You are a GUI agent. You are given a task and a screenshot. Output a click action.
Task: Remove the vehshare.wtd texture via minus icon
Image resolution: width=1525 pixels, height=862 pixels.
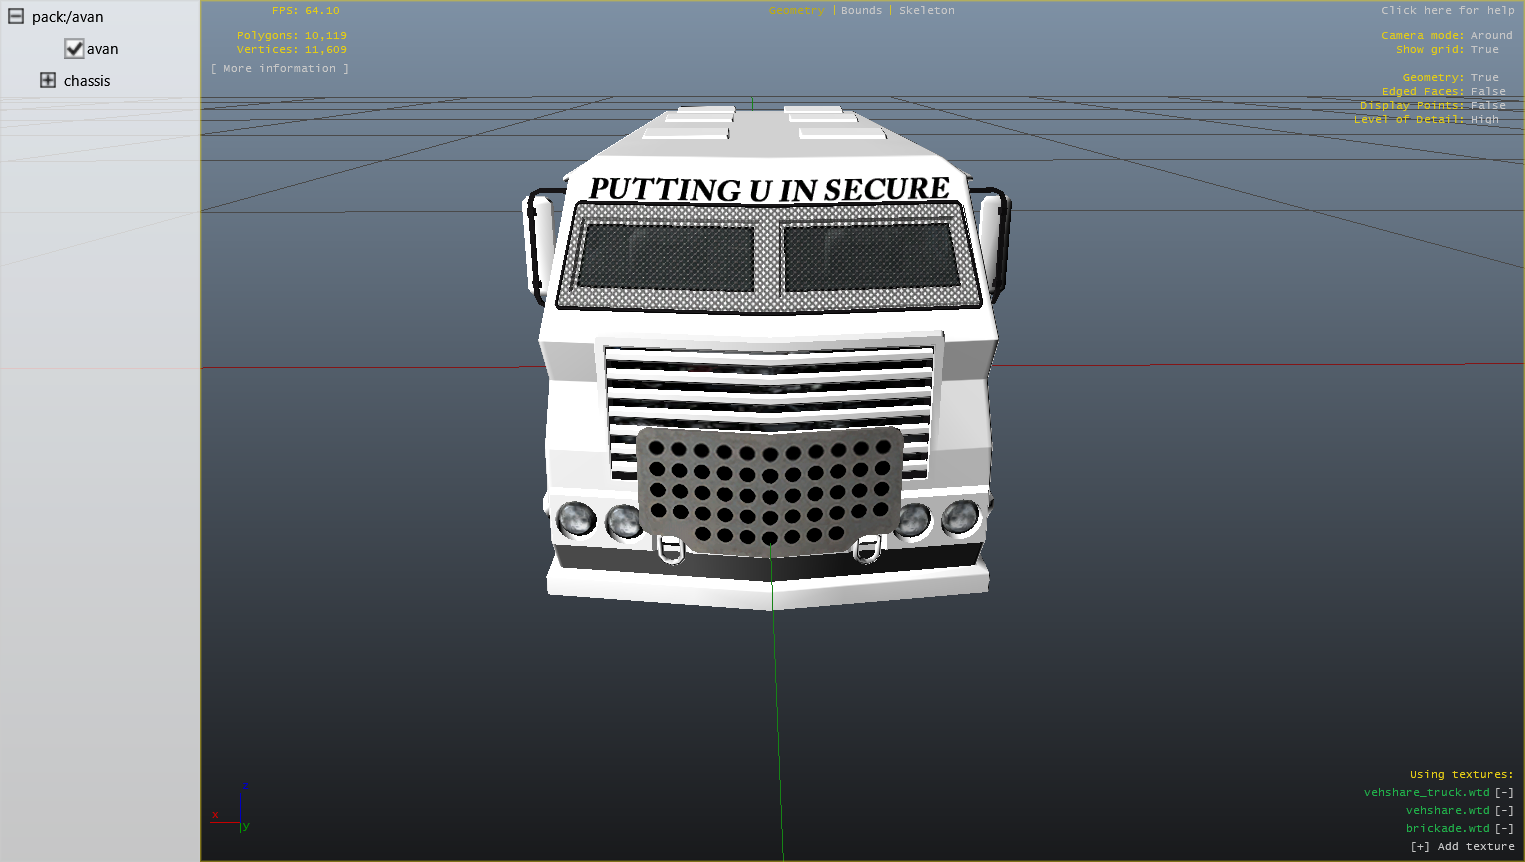1504,811
